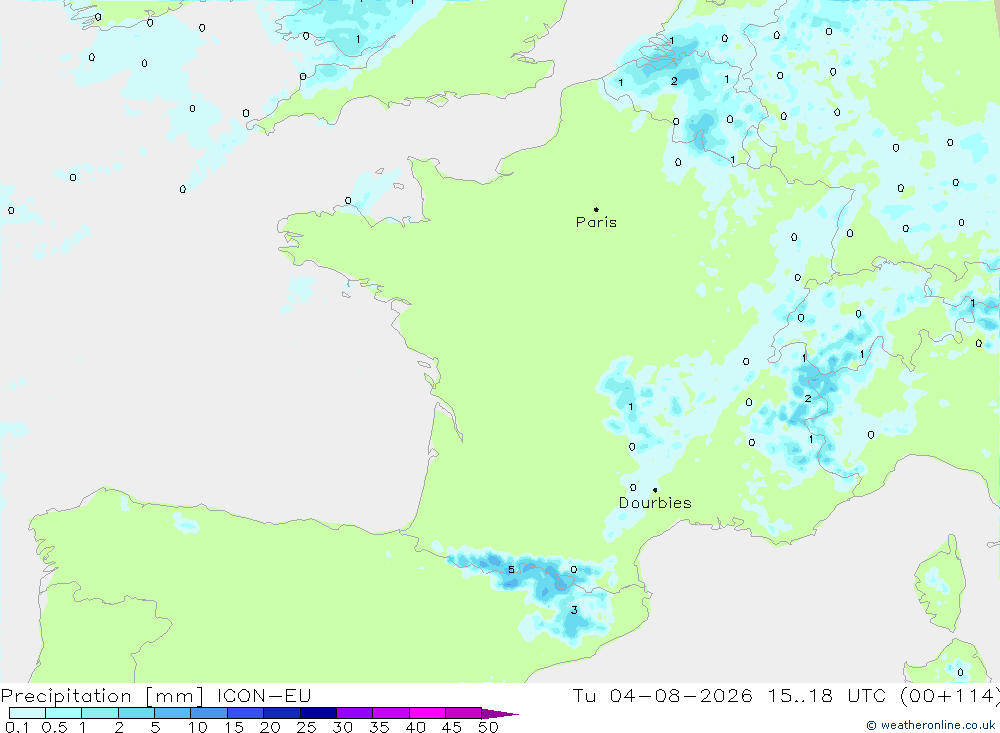The height and width of the screenshot is (733, 1000).
Task: Click the 40–45 mm legend swatch
Action: (x=427, y=713)
